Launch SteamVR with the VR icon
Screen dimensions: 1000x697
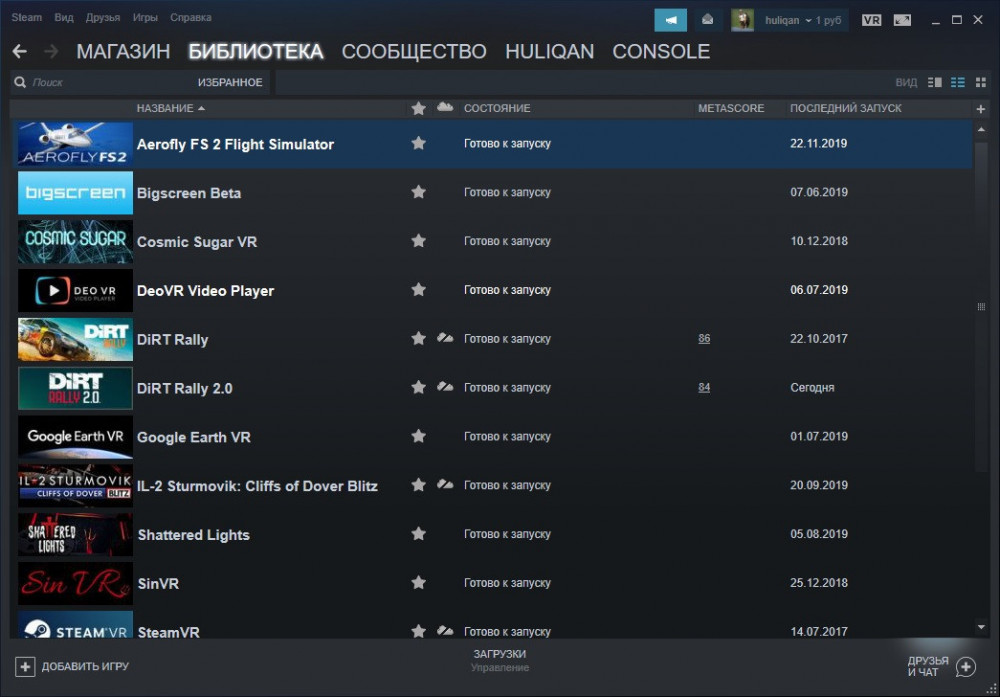pyautogui.click(x=872, y=20)
